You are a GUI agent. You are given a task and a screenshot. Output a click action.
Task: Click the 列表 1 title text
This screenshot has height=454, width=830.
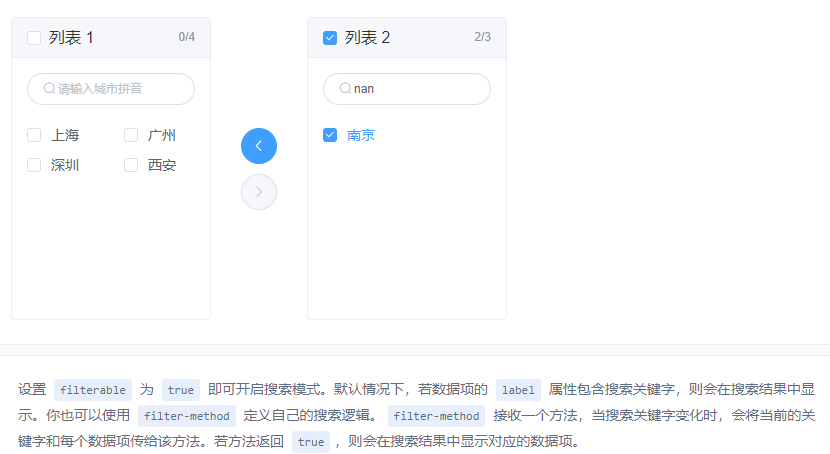click(x=71, y=38)
